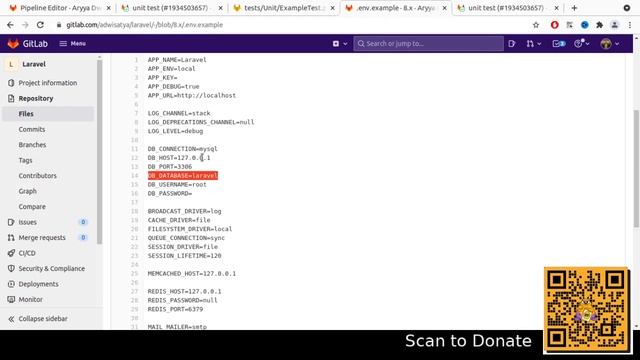Click the Monitor sidebar icon

[x=11, y=300]
